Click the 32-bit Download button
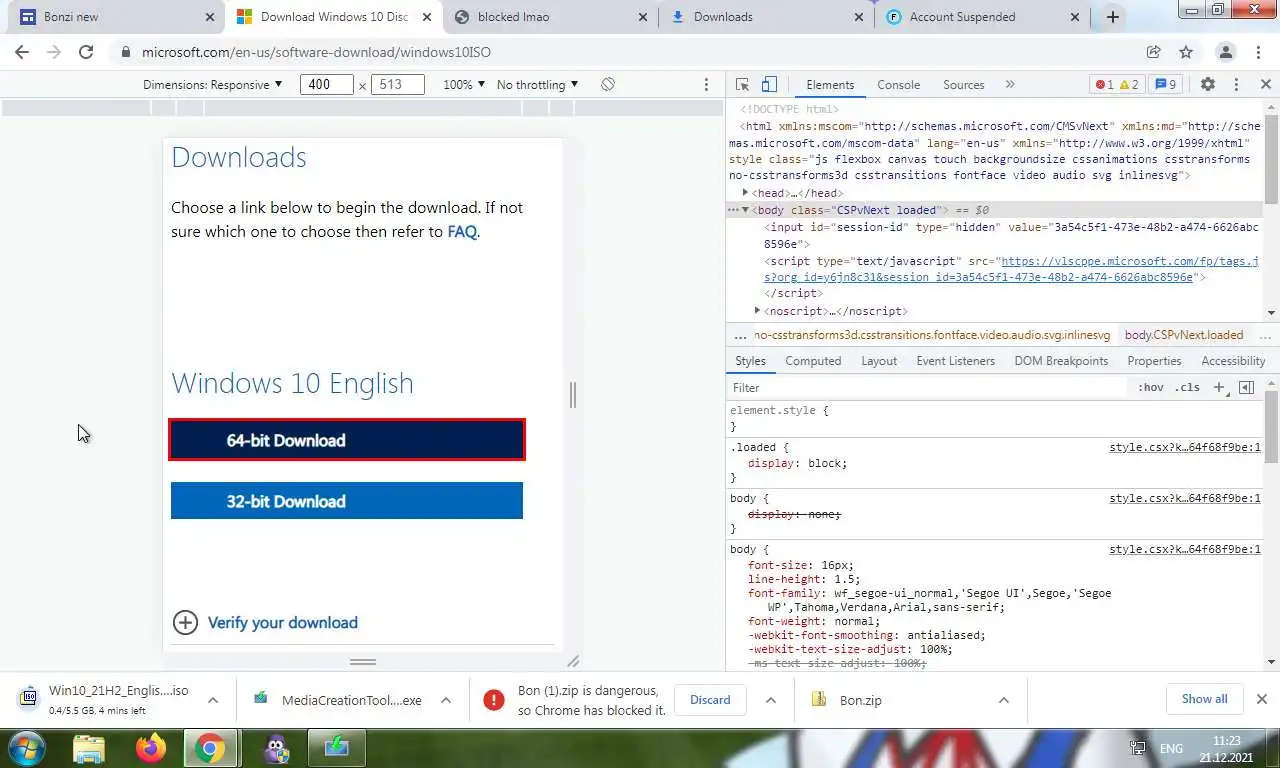The width and height of the screenshot is (1280, 768). click(347, 501)
